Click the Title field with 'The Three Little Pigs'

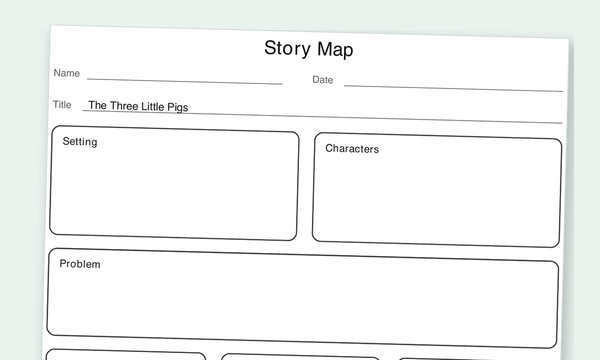click(x=322, y=112)
